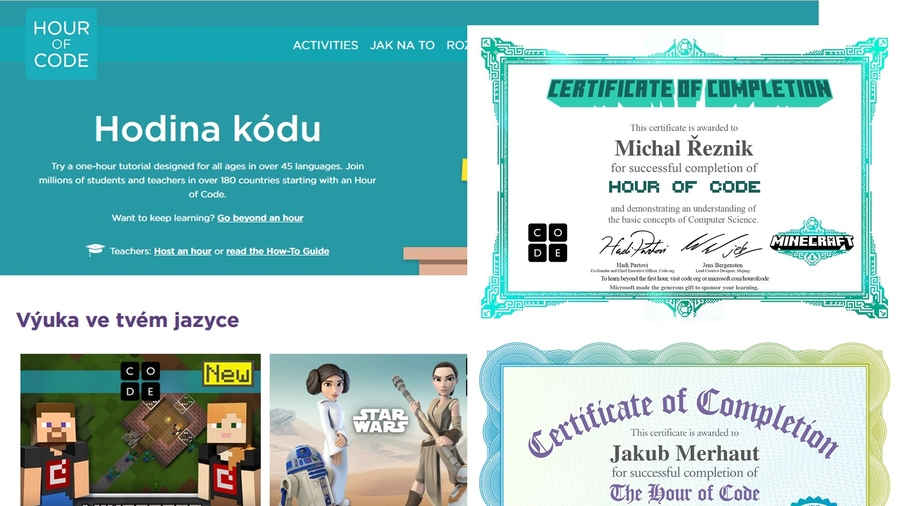Click the 'New' badge on Minecraft tile
Image resolution: width=900 pixels, height=506 pixels.
click(228, 374)
